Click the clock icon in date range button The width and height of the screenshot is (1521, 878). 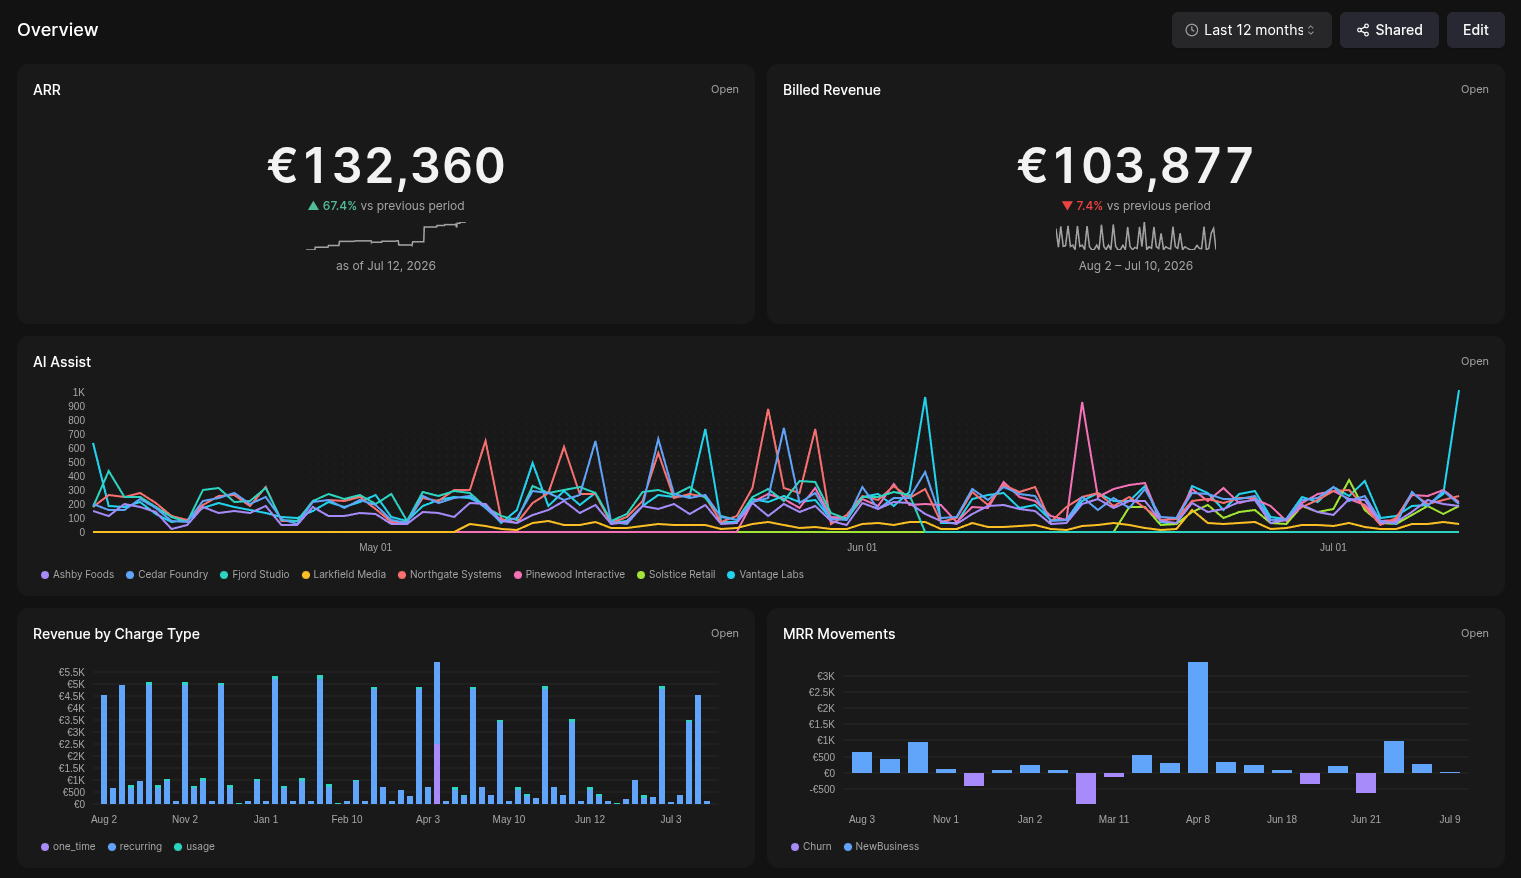point(1192,30)
